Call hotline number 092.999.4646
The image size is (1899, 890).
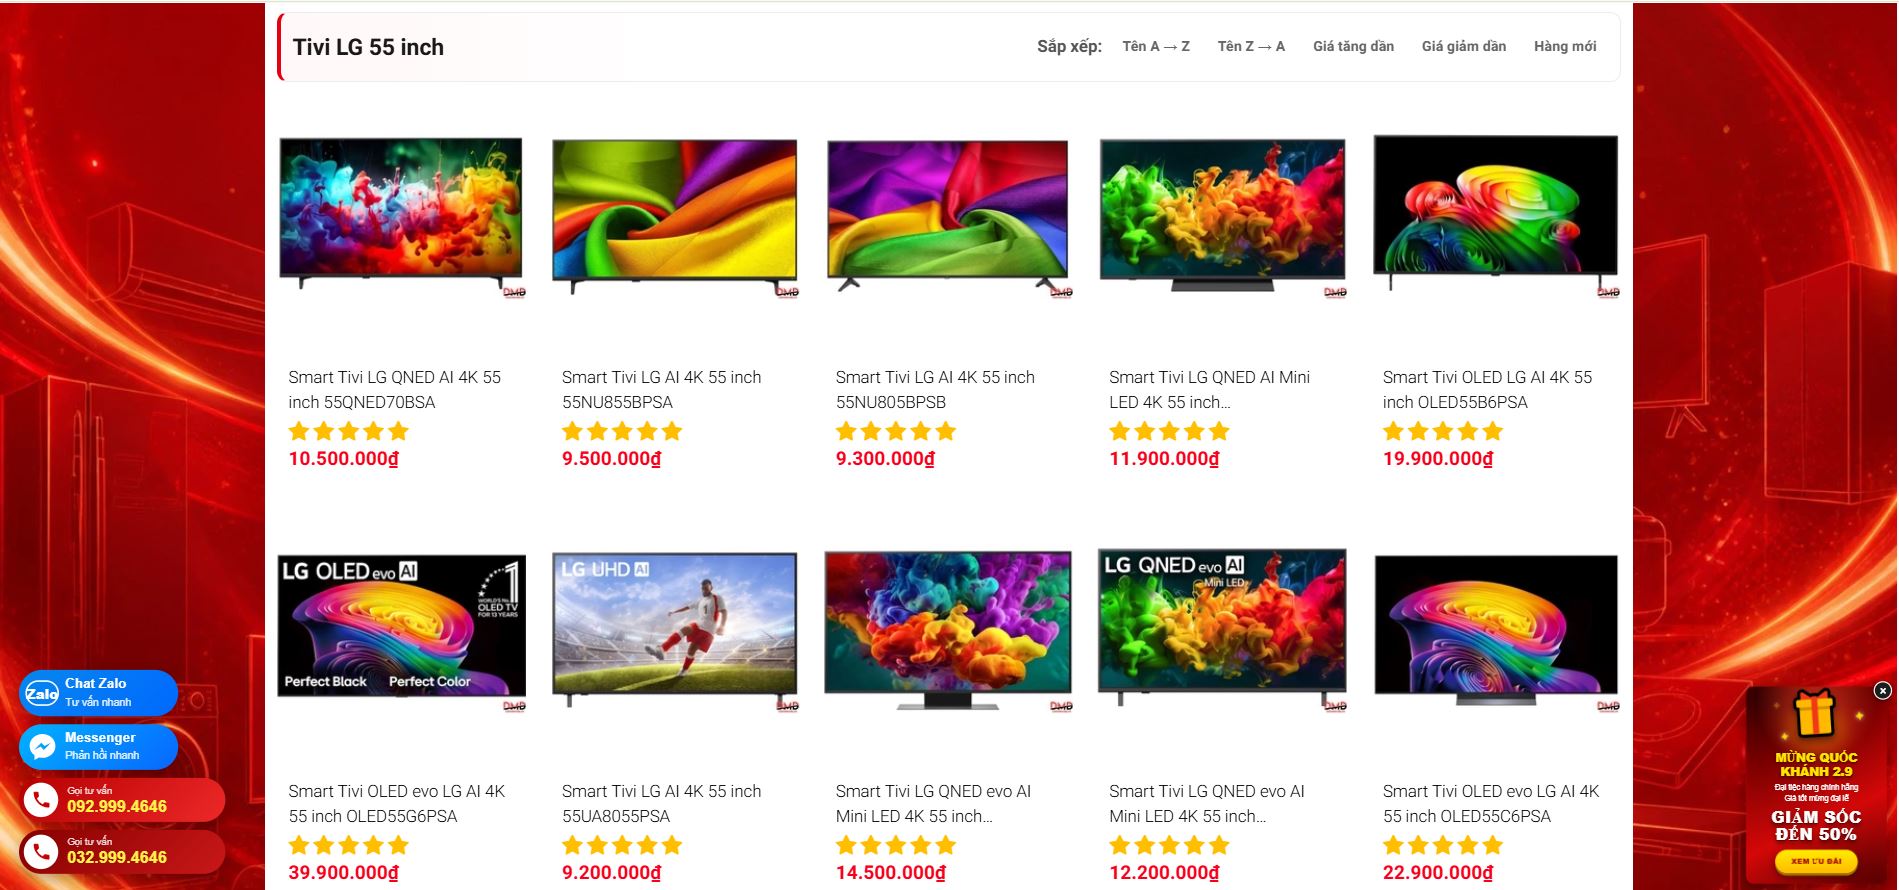pos(117,807)
